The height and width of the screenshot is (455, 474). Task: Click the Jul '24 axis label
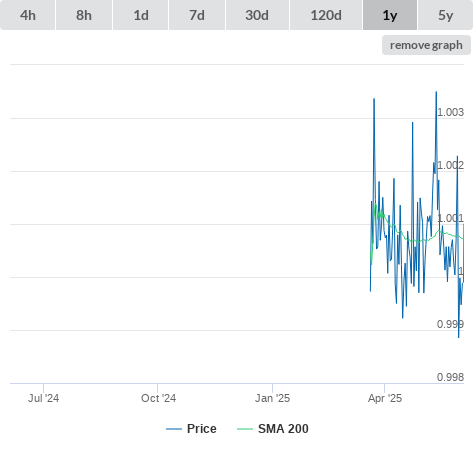click(x=43, y=398)
